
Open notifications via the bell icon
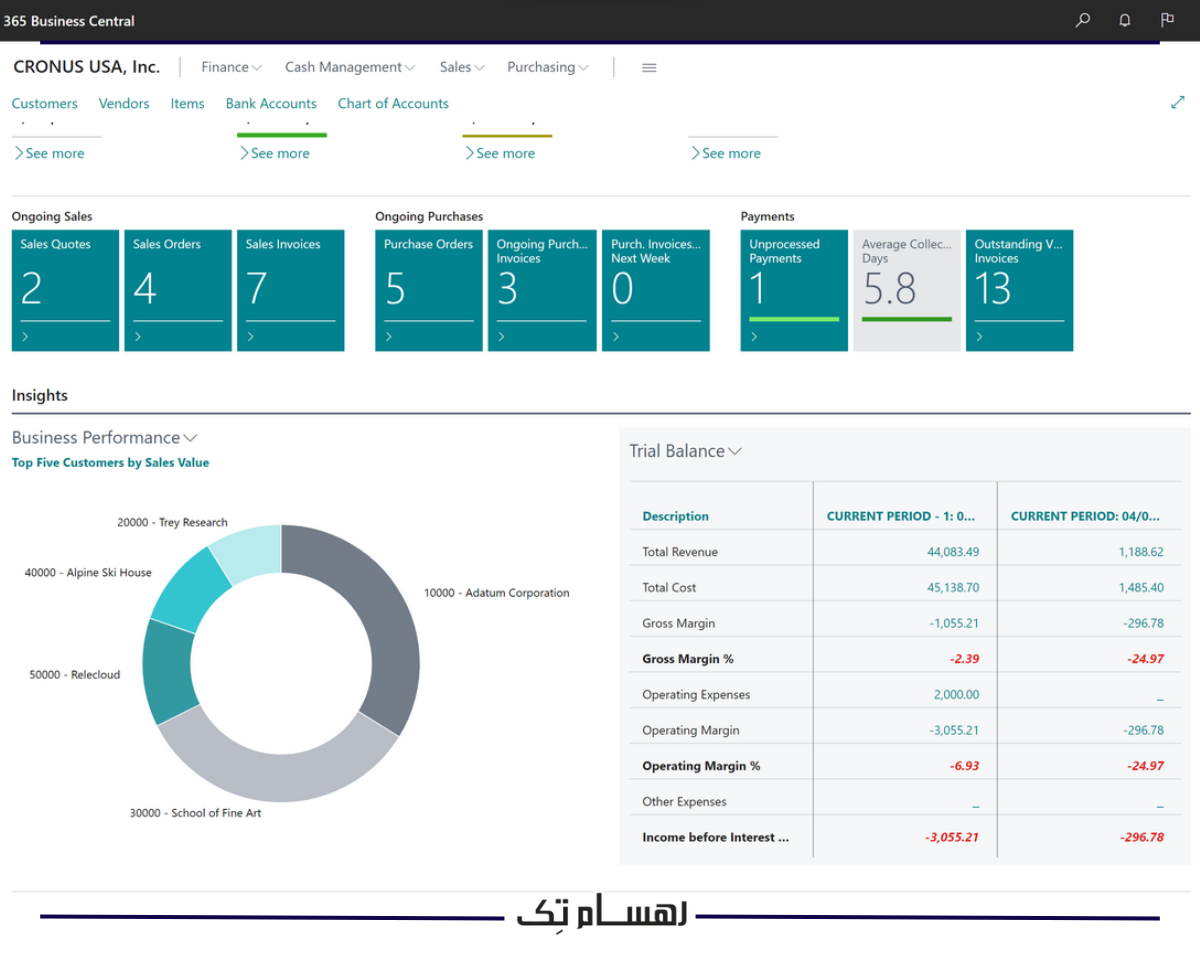(x=1124, y=20)
